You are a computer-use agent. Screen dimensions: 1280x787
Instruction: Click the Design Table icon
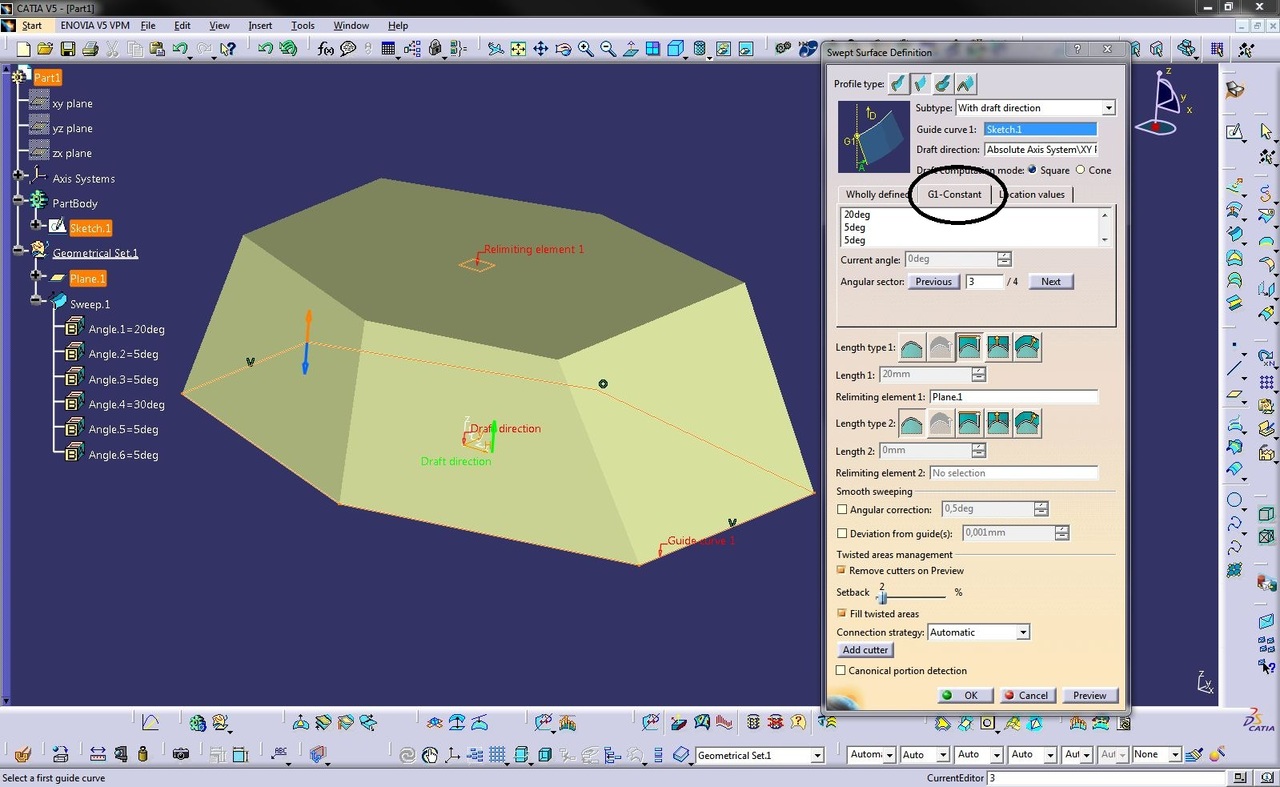click(x=389, y=48)
